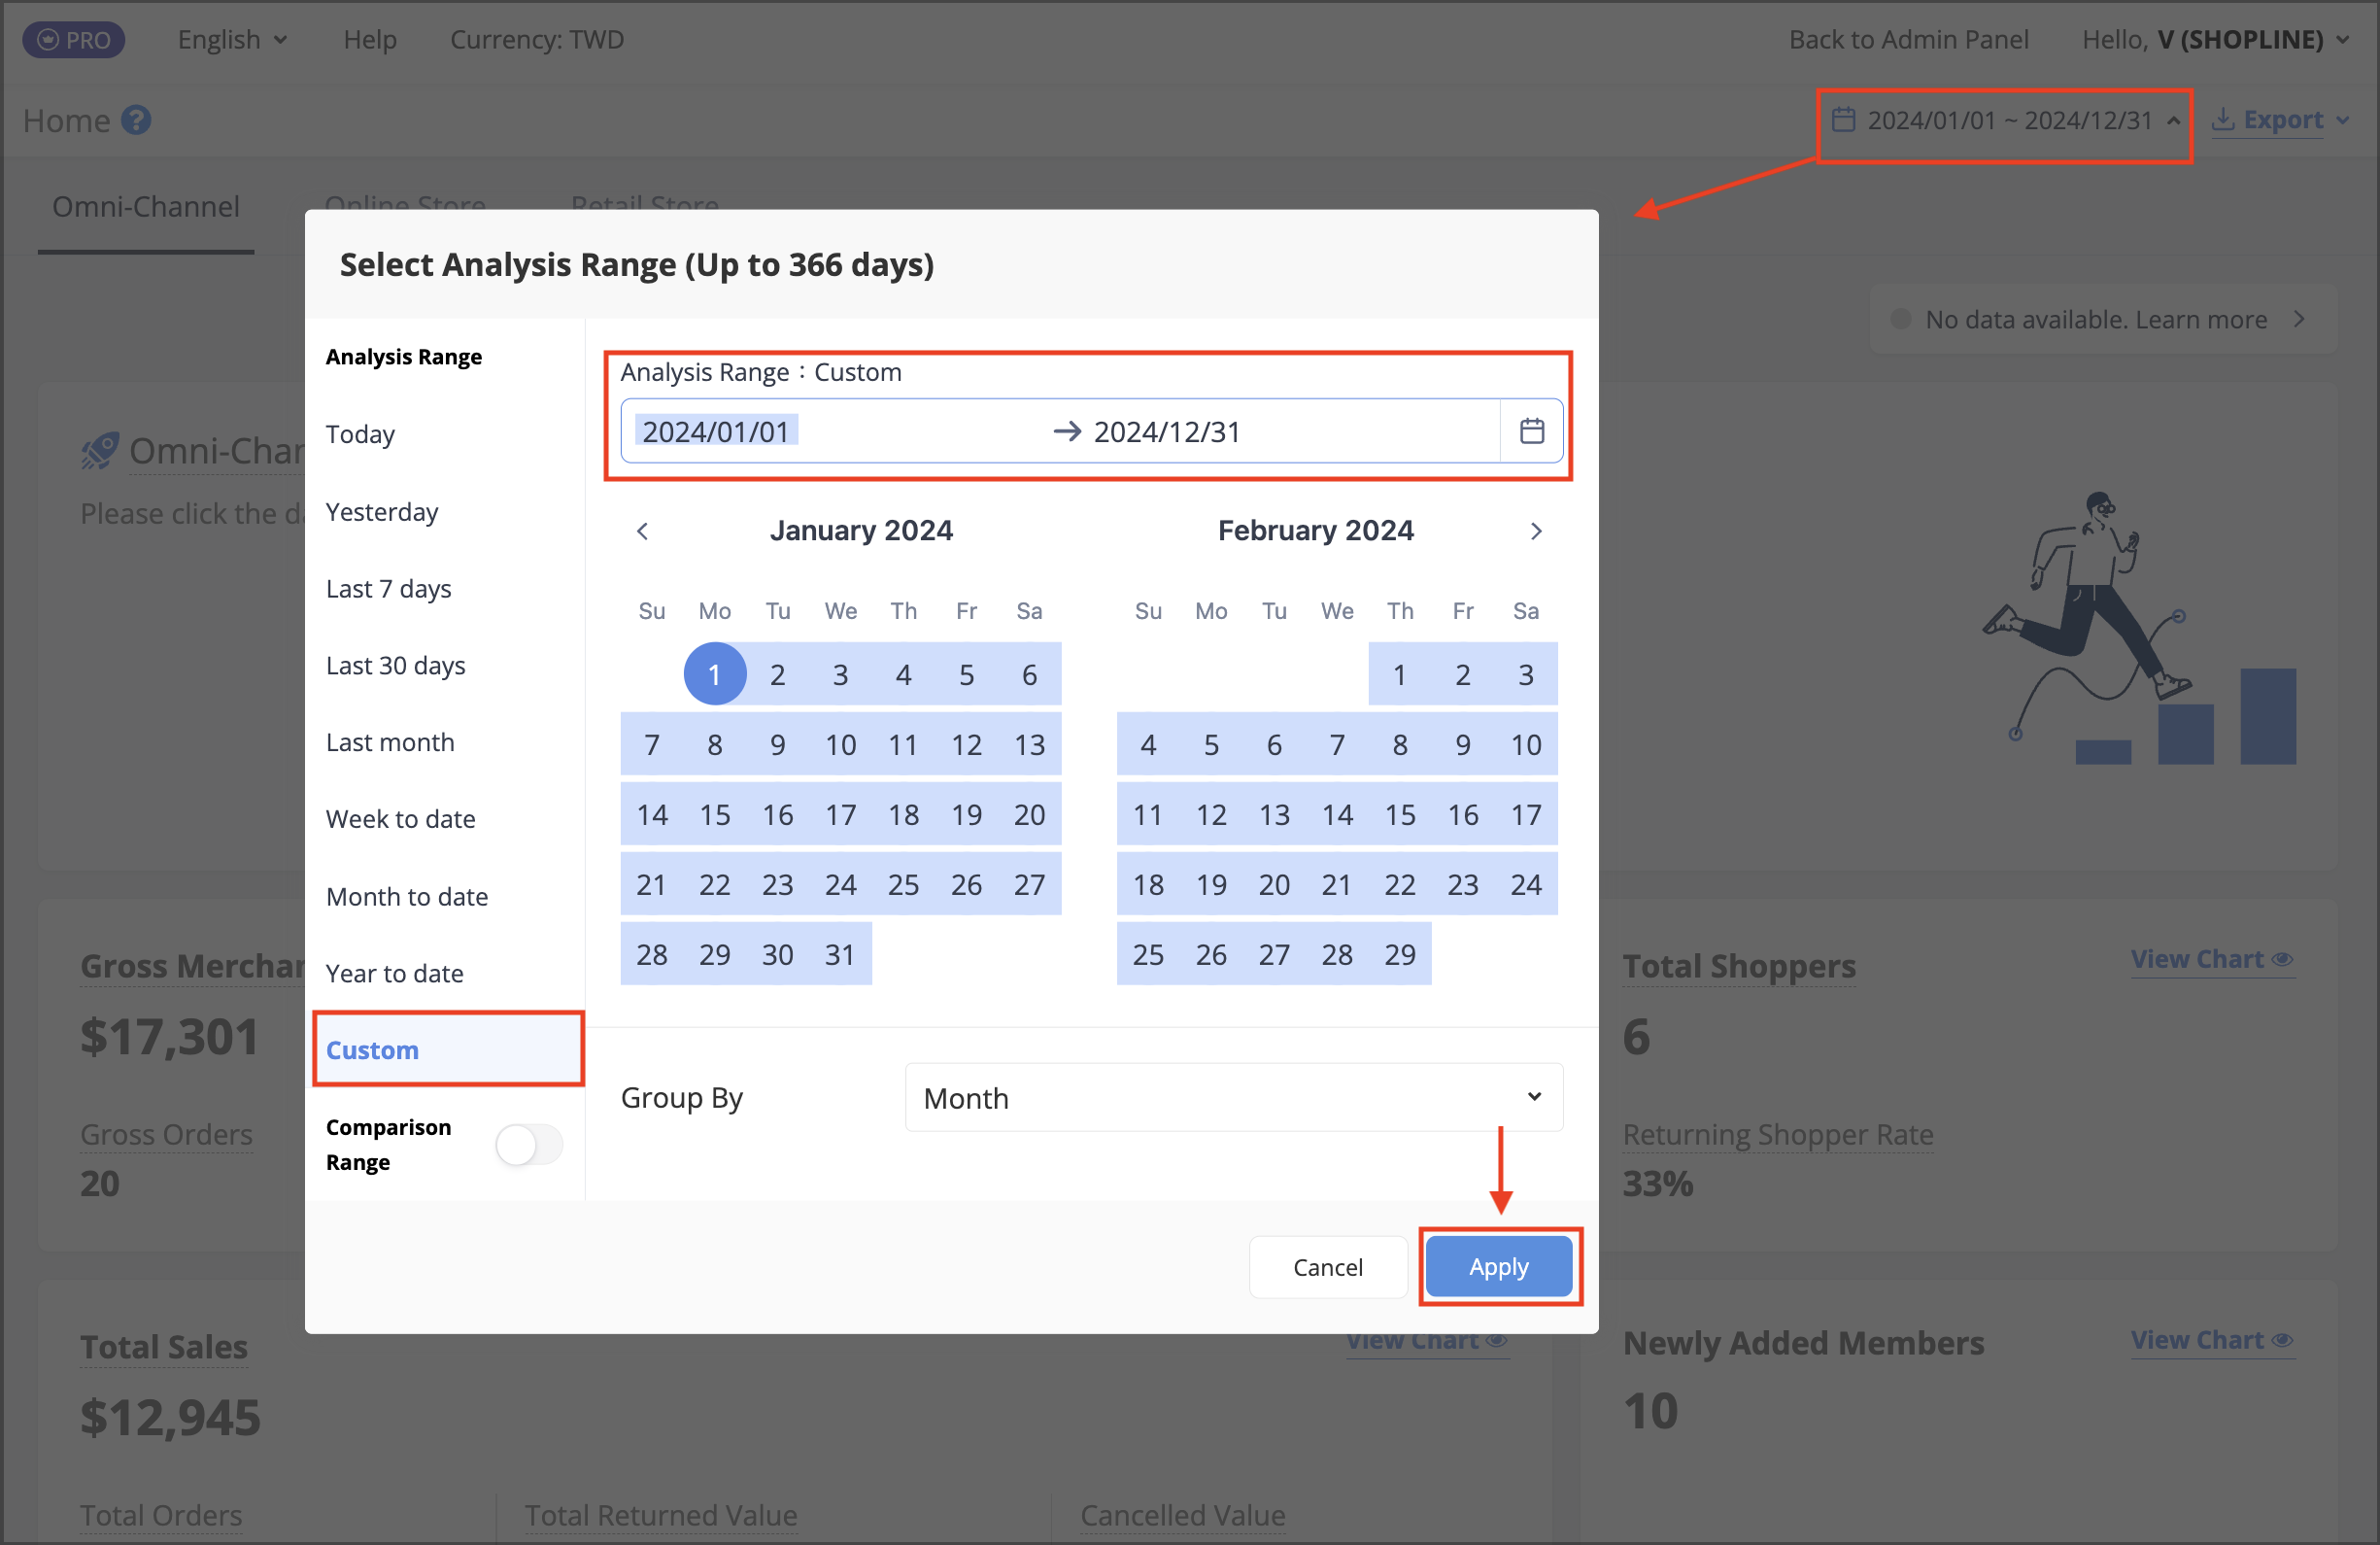The height and width of the screenshot is (1545, 2380).
Task: Click Back to Admin Panel link
Action: click(x=1908, y=39)
